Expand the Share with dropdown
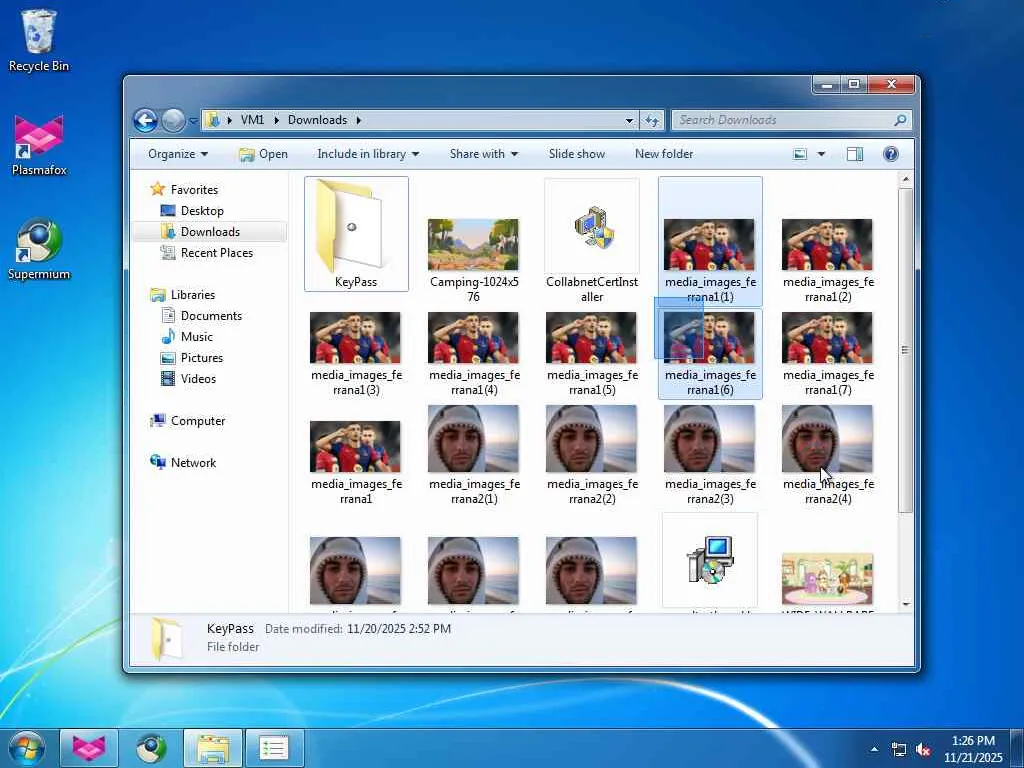The height and width of the screenshot is (768, 1024). tap(483, 154)
